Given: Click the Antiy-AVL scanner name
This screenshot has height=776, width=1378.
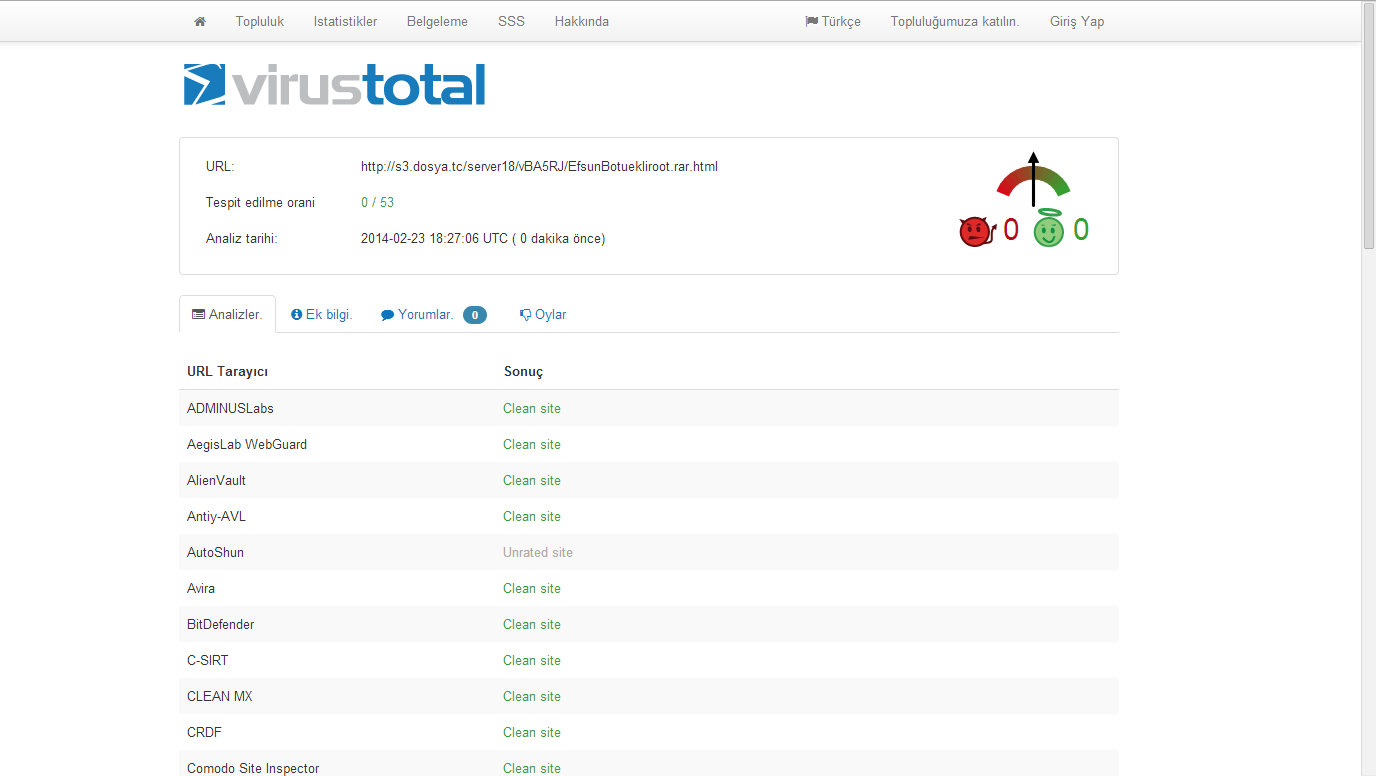Looking at the screenshot, I should 216,516.
